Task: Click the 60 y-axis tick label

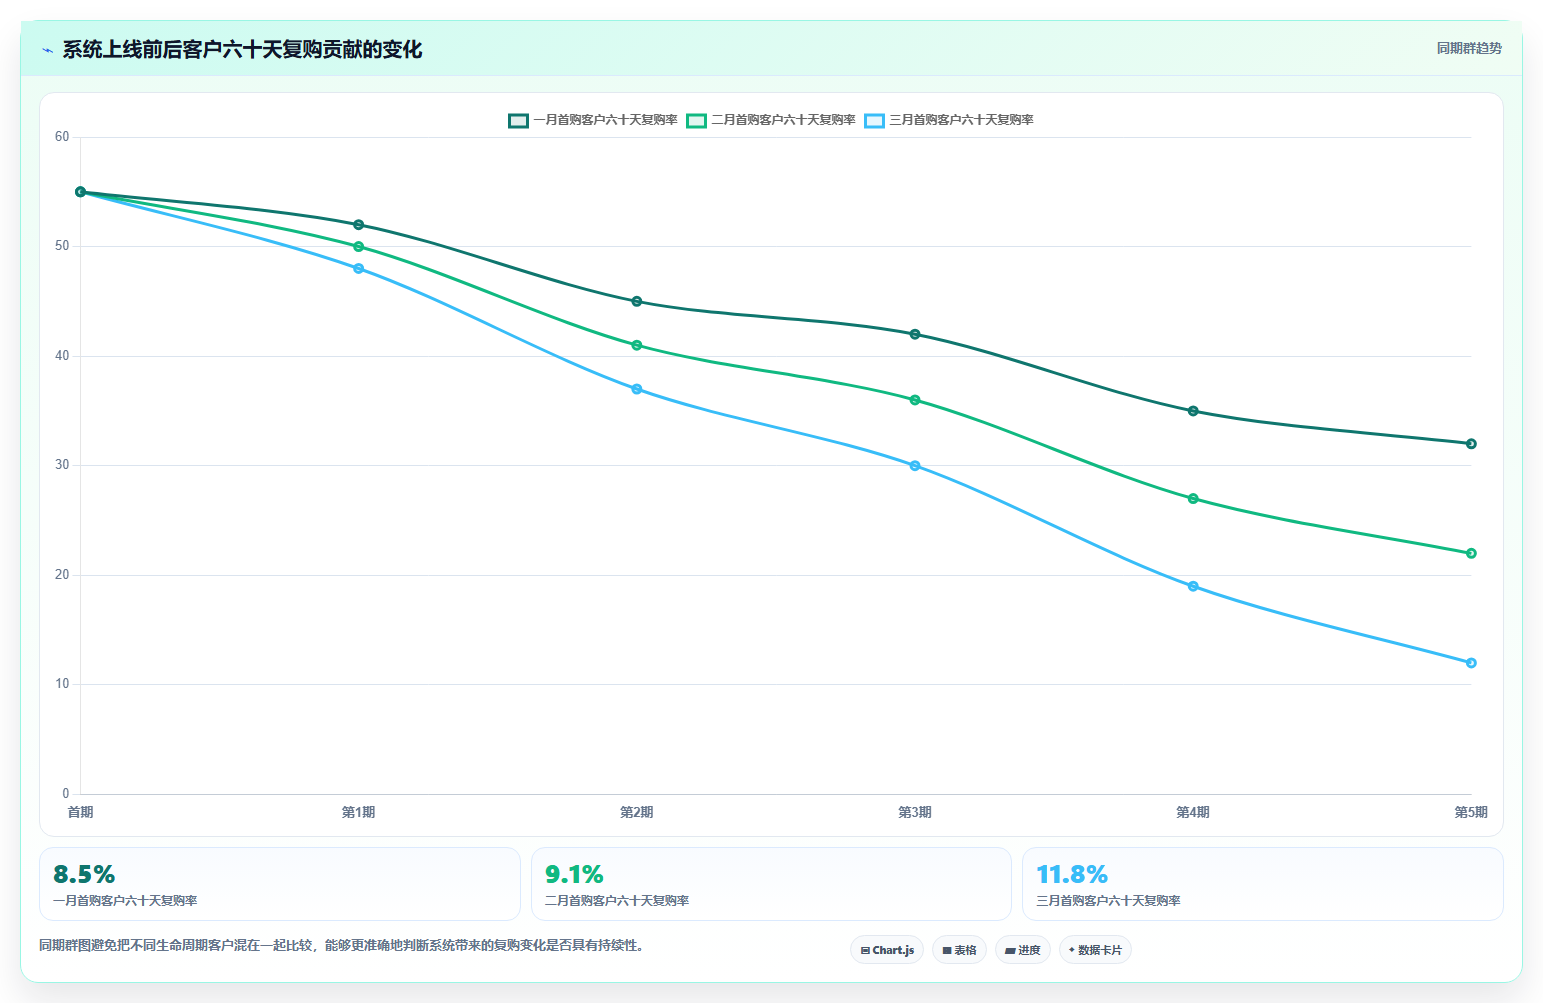Action: coord(62,137)
